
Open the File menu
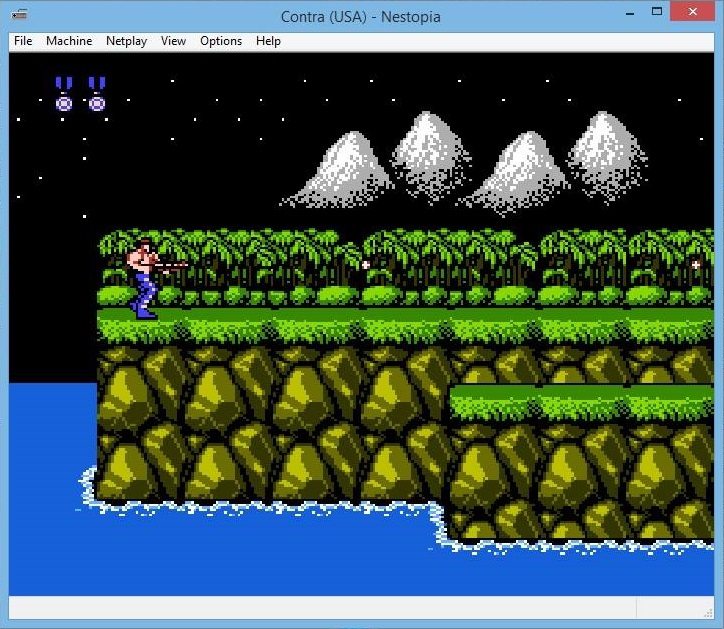tap(23, 41)
